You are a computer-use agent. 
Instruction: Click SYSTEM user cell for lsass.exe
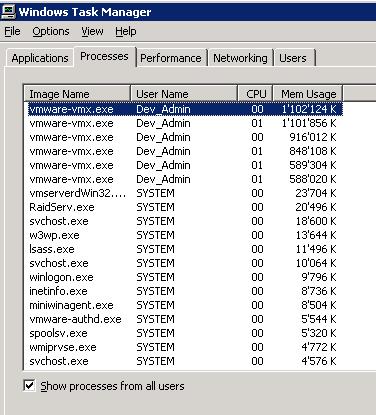(155, 249)
